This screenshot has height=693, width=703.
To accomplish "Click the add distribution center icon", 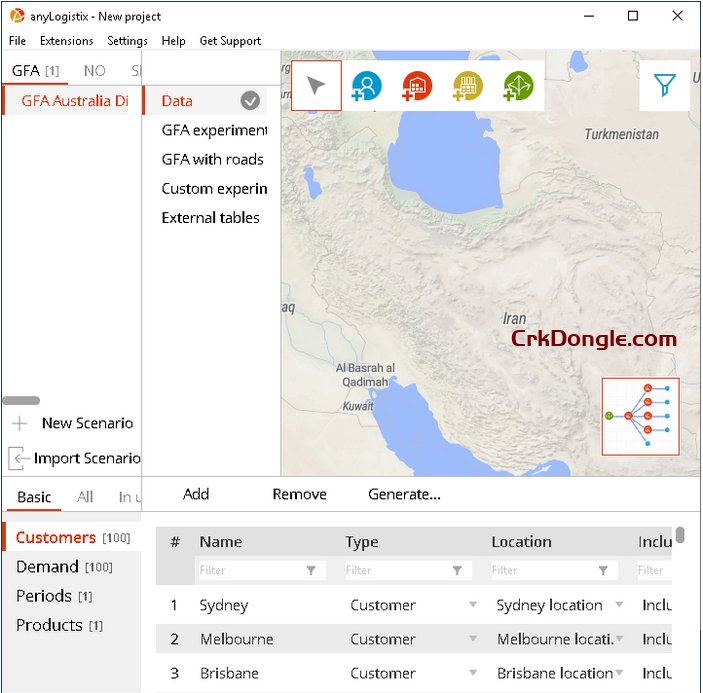I will pos(416,86).
